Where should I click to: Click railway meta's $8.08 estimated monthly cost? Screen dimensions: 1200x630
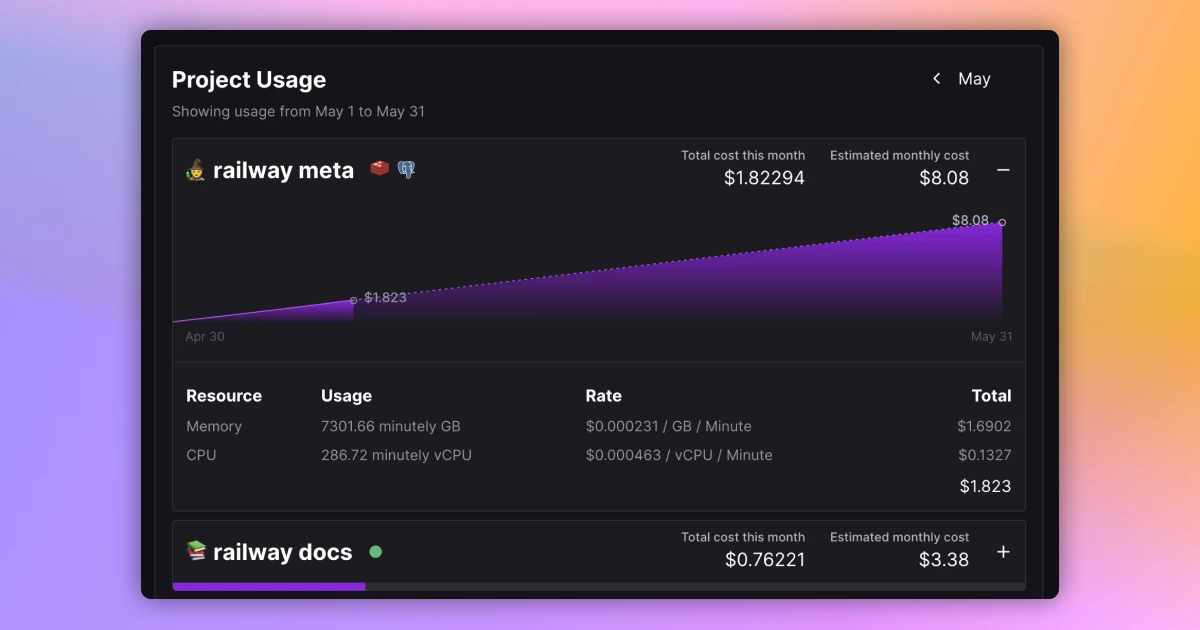944,178
